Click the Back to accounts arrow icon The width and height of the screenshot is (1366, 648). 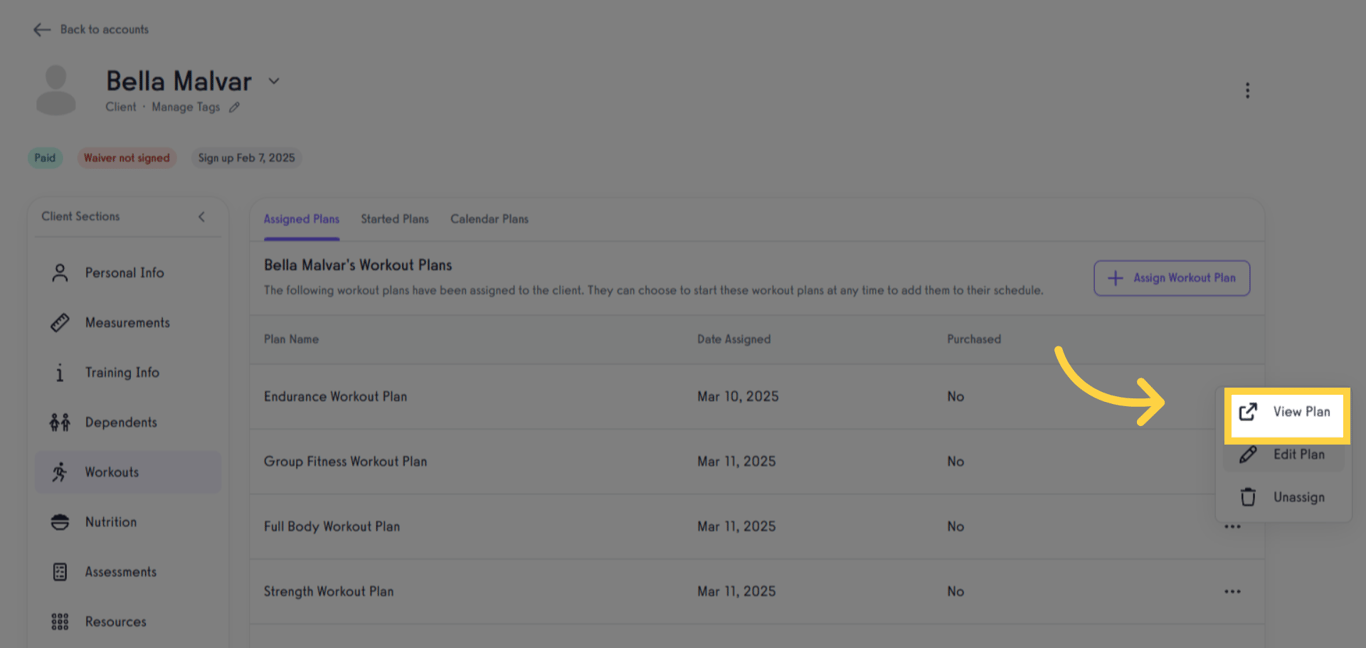[x=41, y=30]
